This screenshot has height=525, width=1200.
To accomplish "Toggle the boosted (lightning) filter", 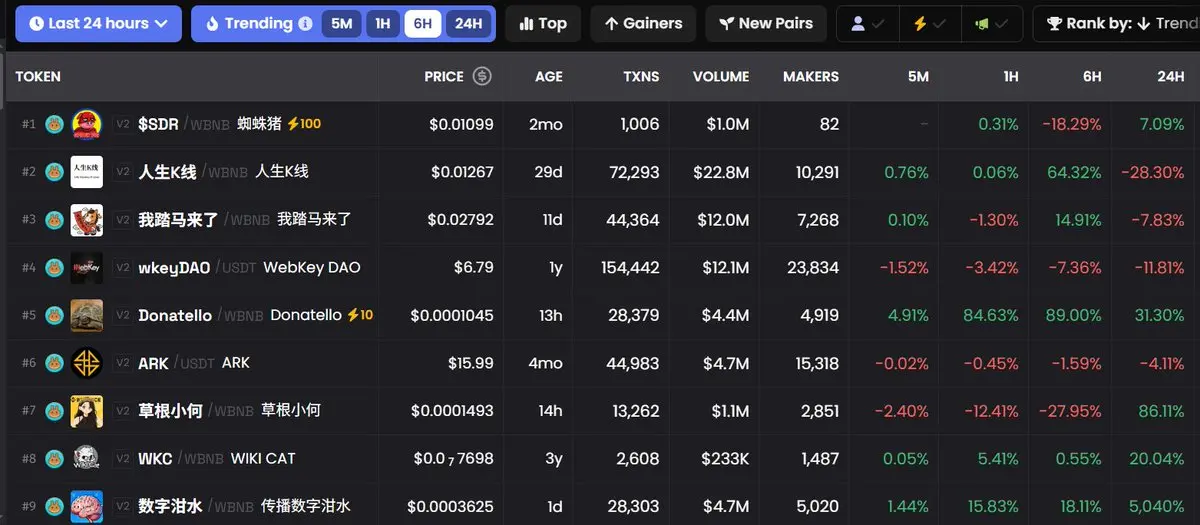I will 929,23.
